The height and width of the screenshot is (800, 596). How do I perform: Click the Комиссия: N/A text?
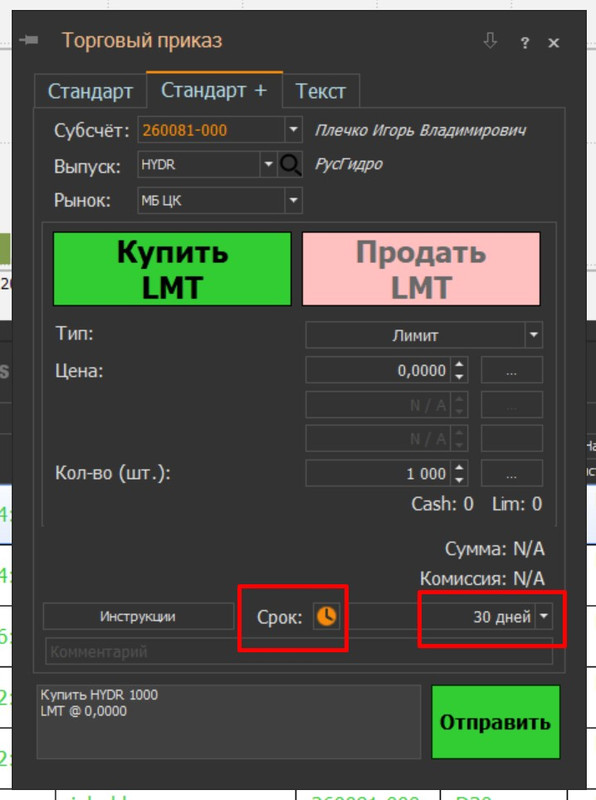point(482,579)
